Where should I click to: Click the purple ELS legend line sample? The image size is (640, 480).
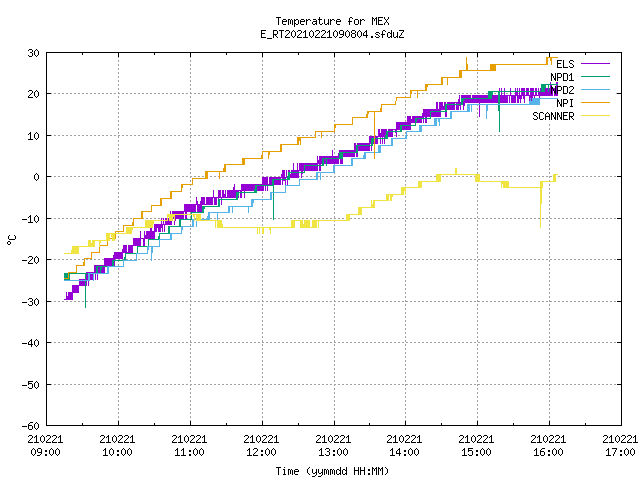pyautogui.click(x=595, y=64)
